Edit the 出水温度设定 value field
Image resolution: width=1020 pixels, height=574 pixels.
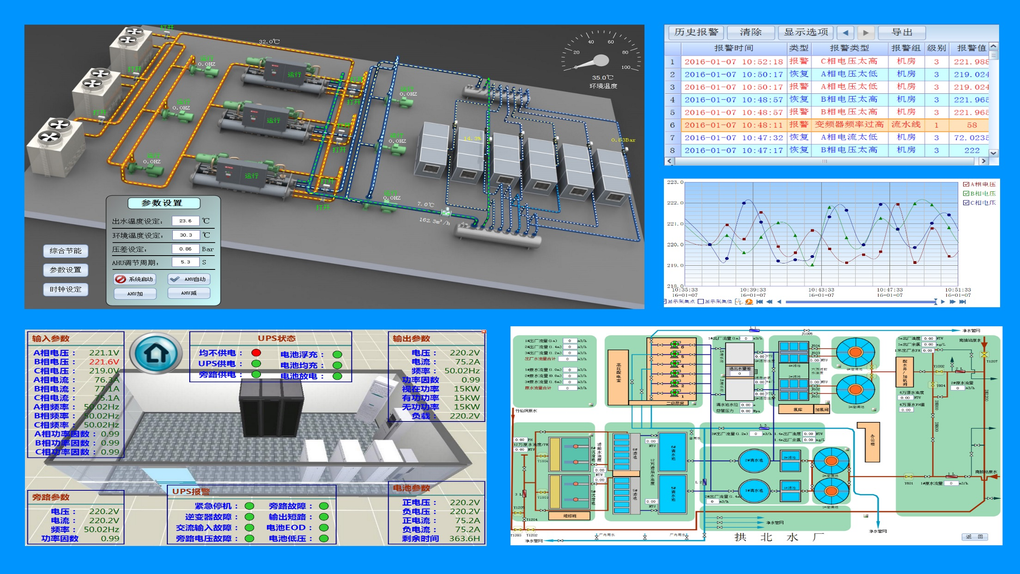(185, 221)
